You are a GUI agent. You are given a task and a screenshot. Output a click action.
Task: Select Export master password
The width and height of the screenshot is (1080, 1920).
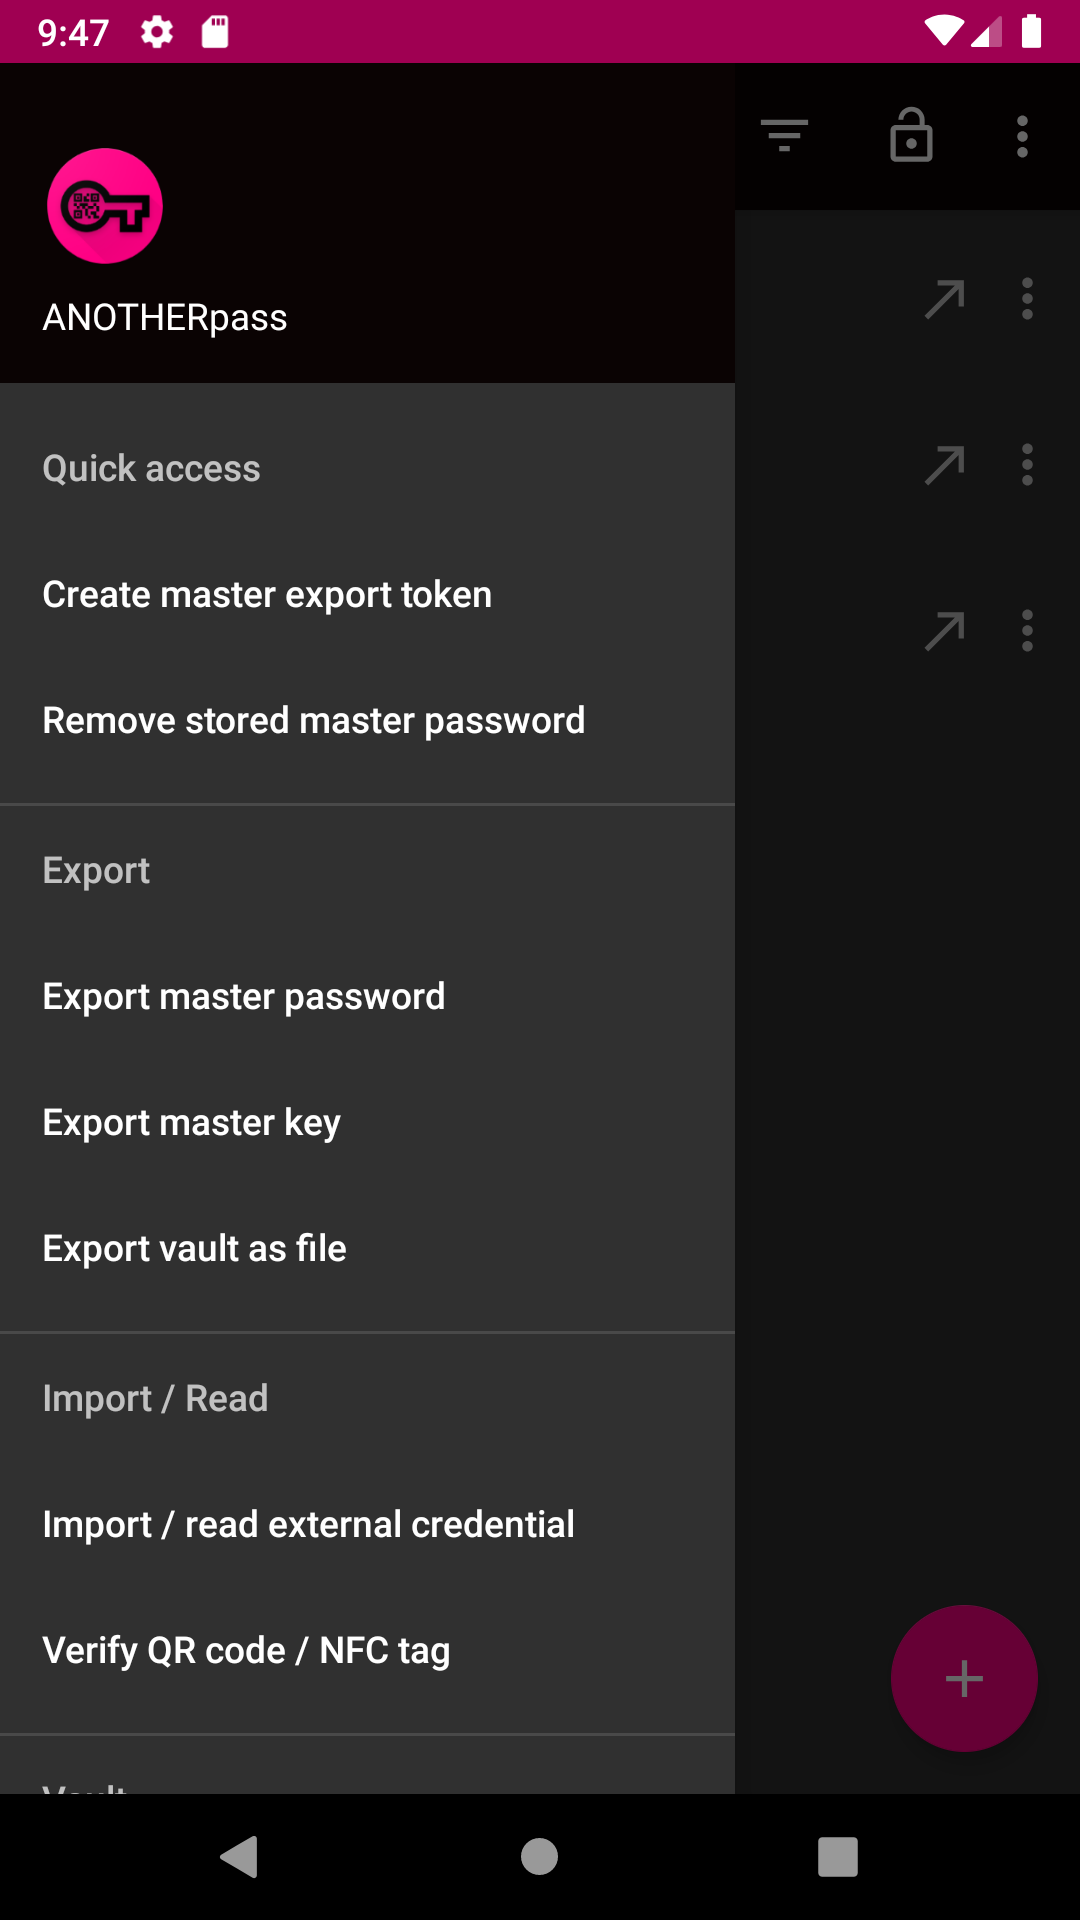pyautogui.click(x=243, y=997)
